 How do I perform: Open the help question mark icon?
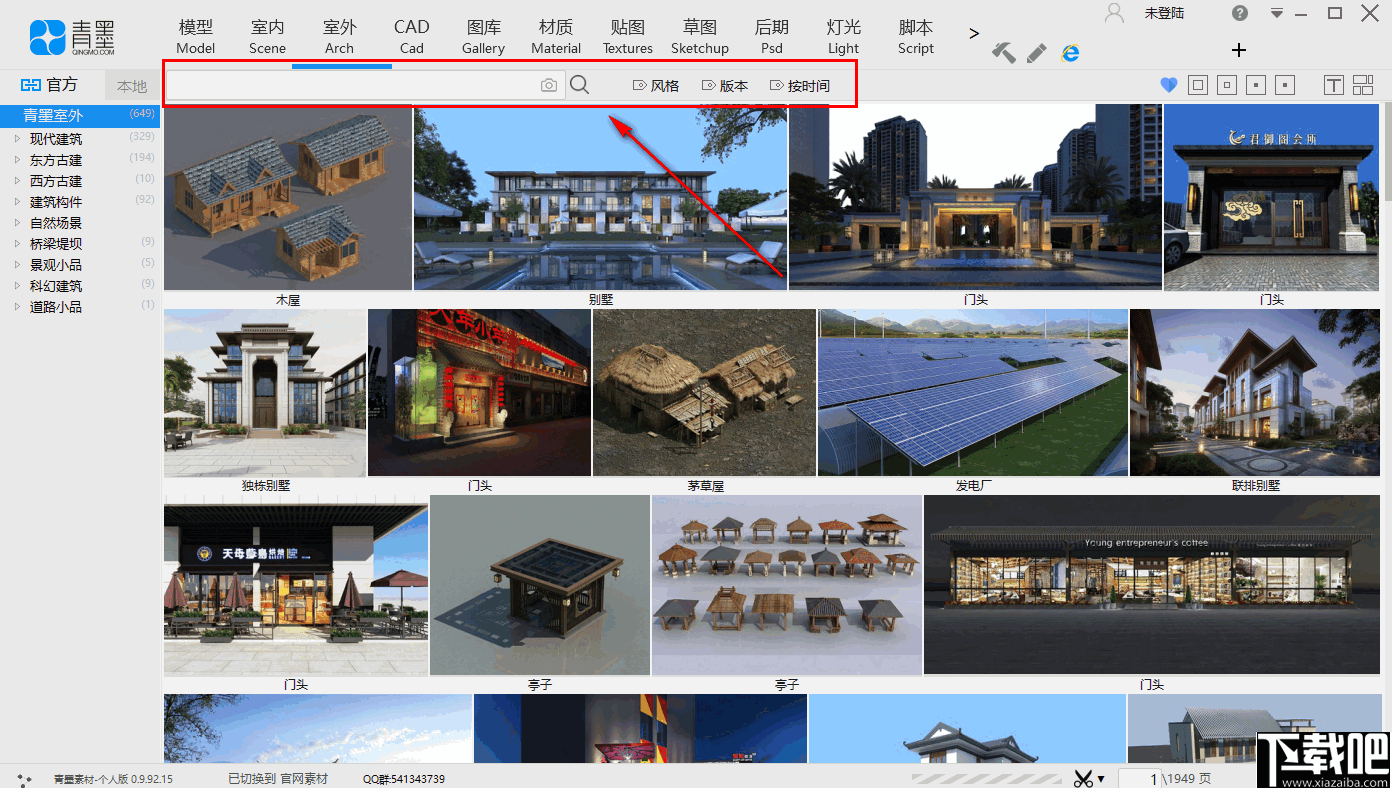[x=1240, y=13]
